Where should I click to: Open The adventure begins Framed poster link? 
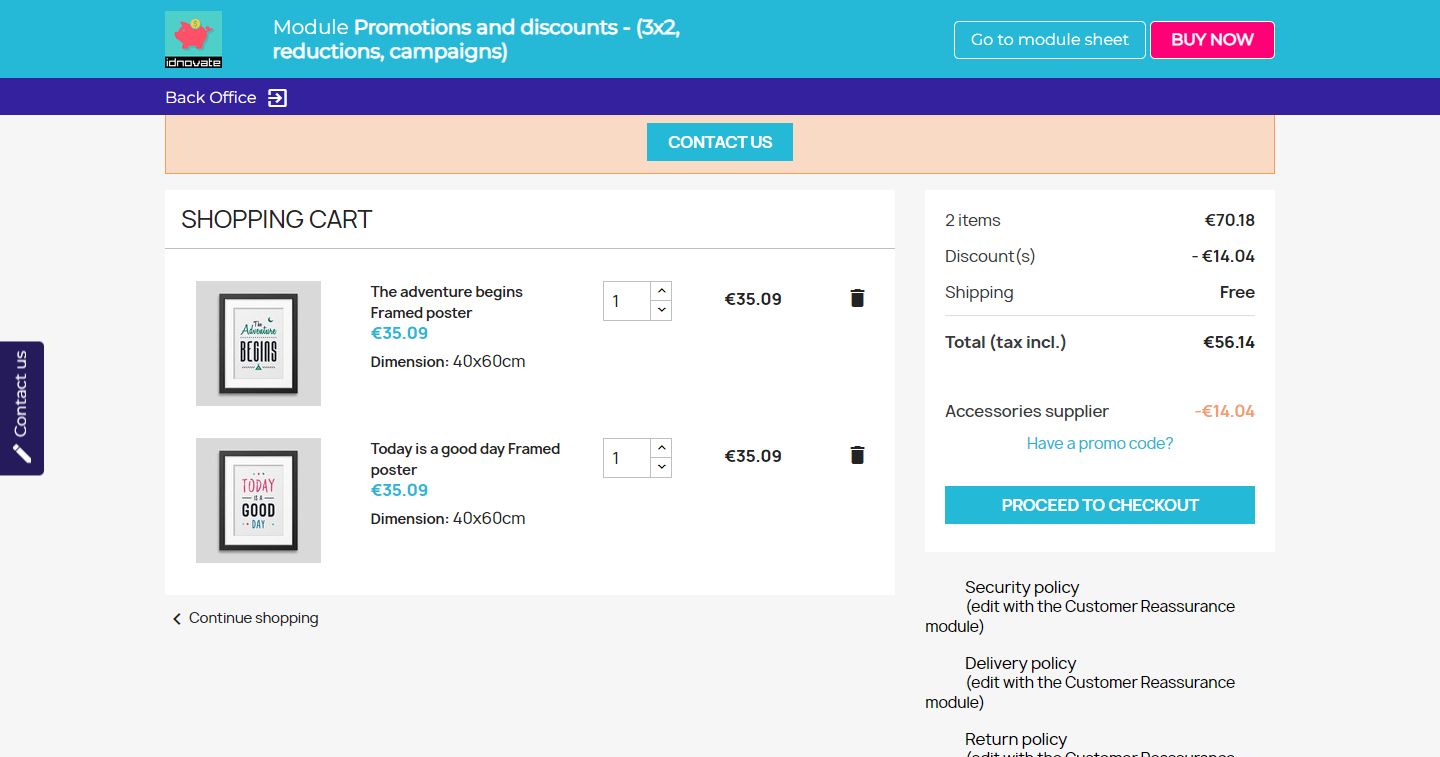pyautogui.click(x=446, y=302)
